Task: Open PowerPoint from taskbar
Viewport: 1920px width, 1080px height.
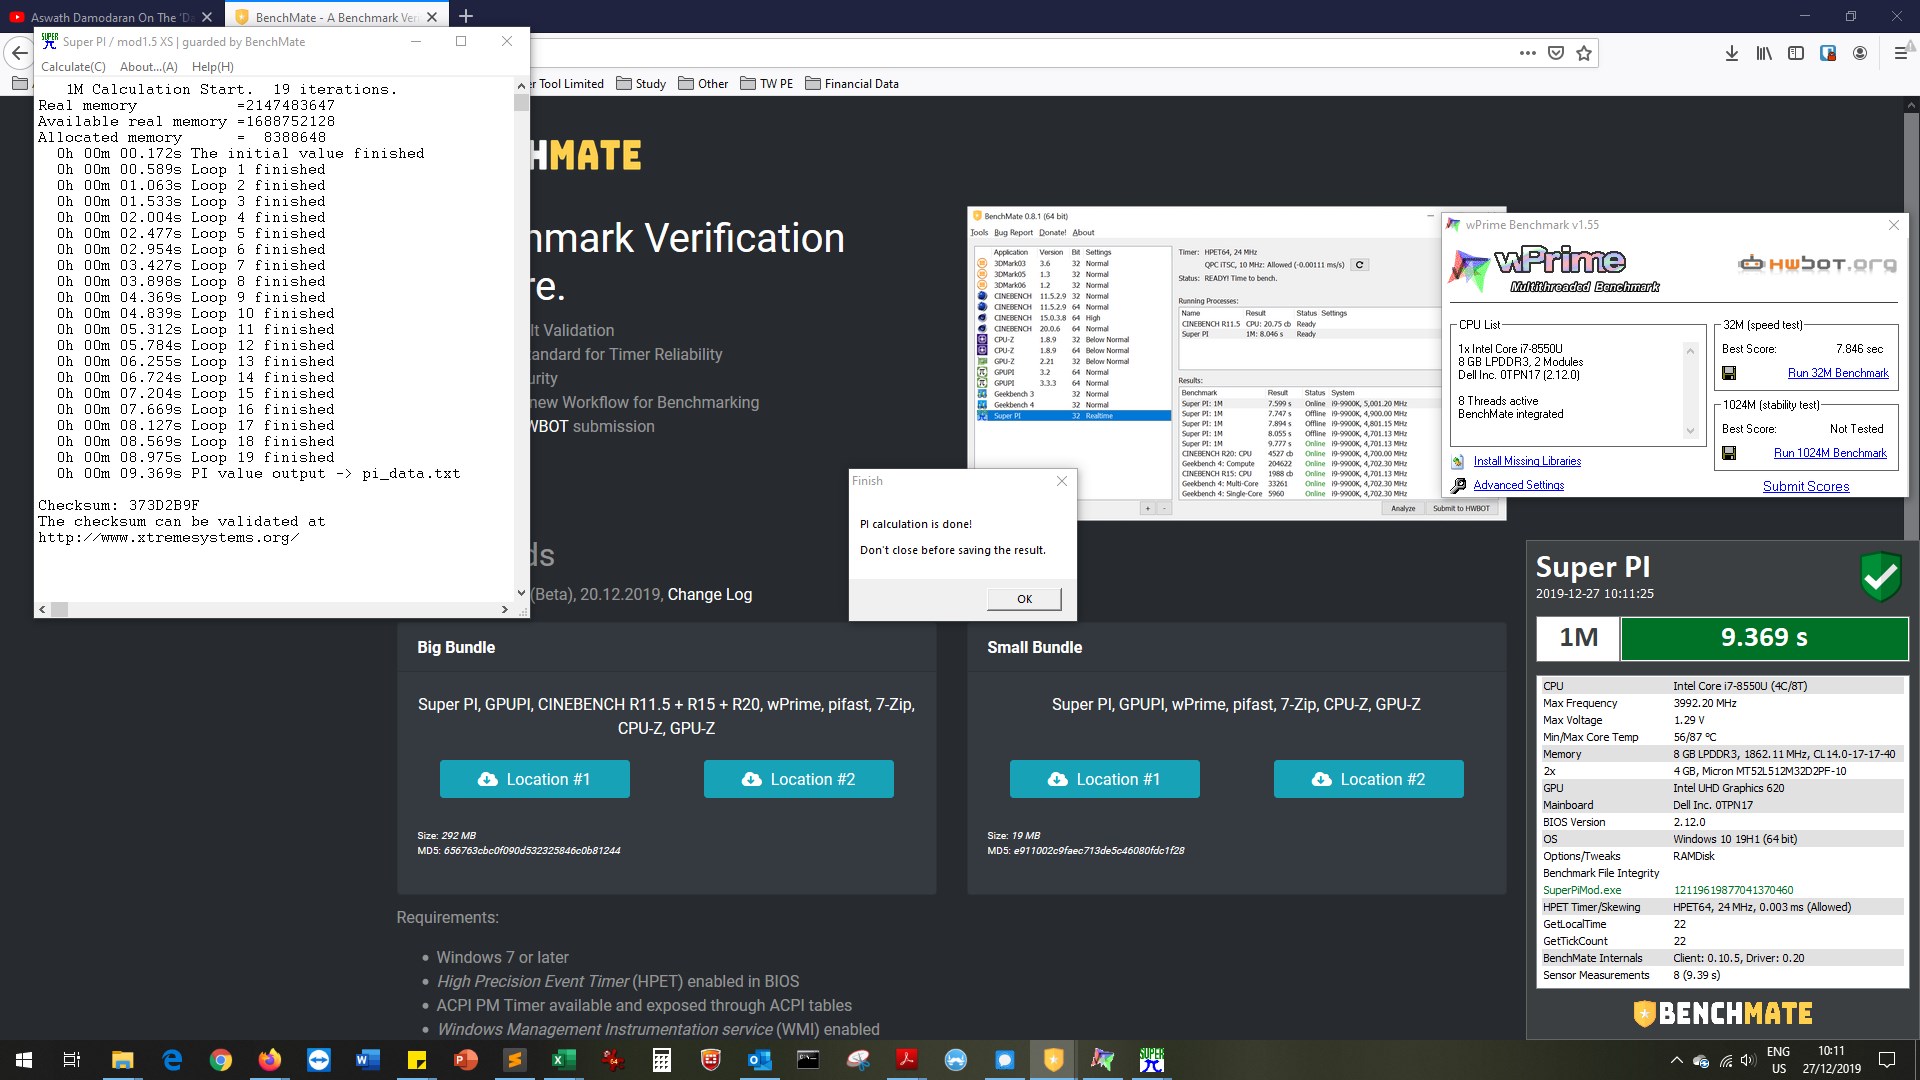Action: click(466, 1060)
